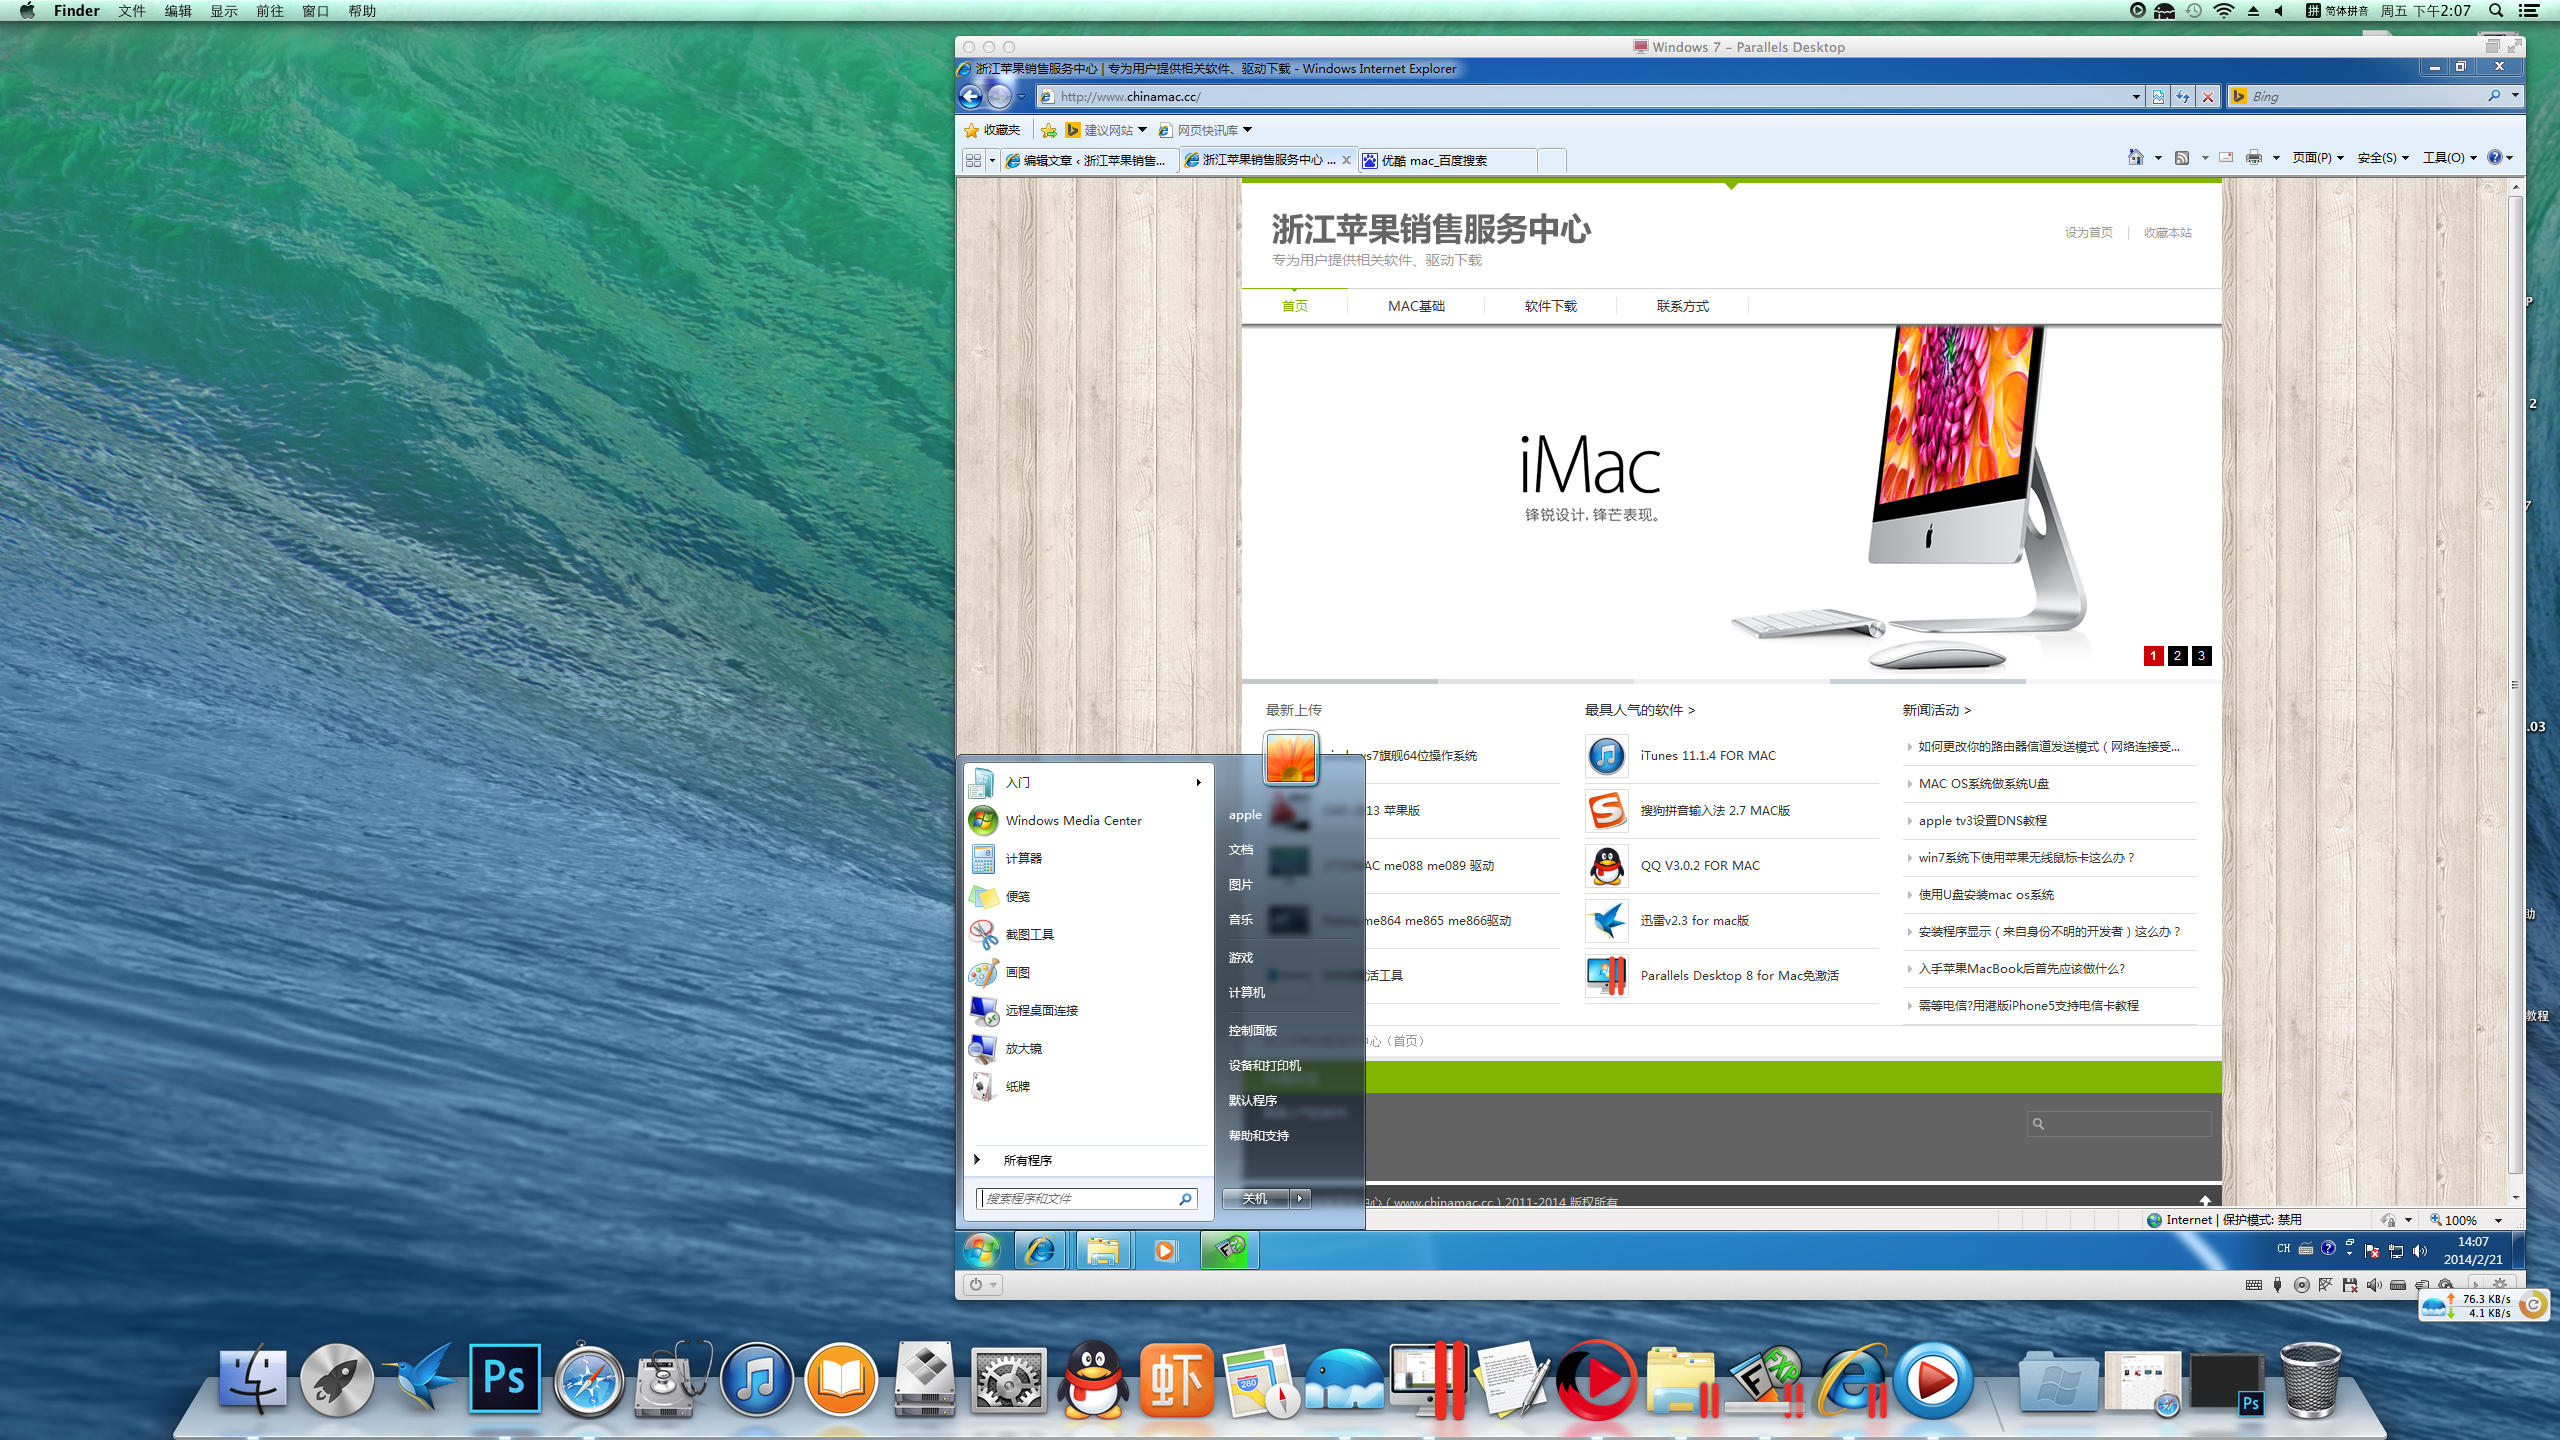Open the 联系方式 navigation tab
Viewport: 2560px width, 1440px height.
(x=1682, y=306)
